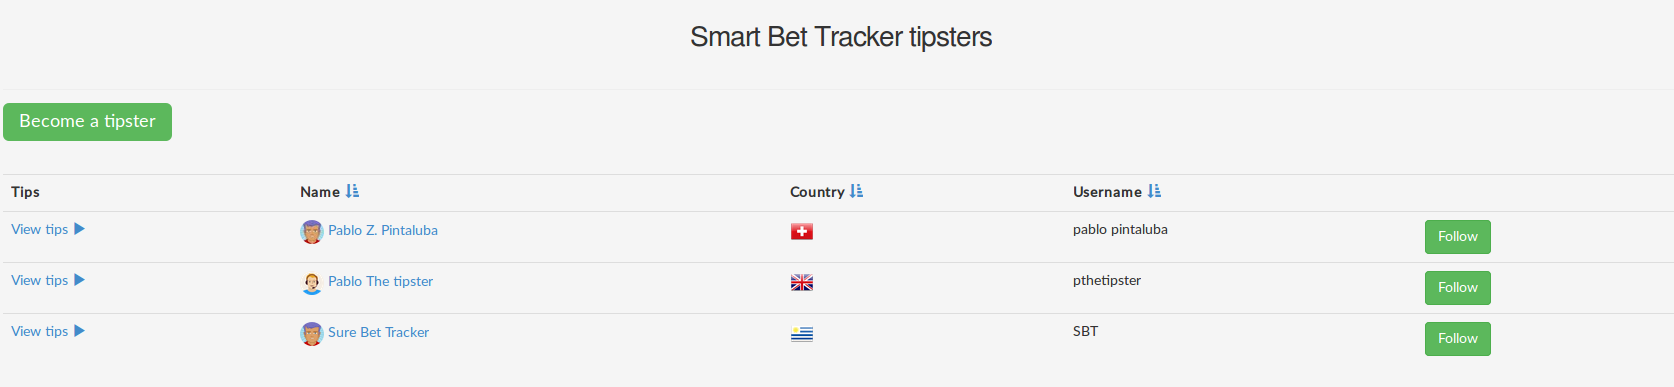This screenshot has width=1674, height=387.
Task: Click the United Kingdom flag icon
Action: click(x=802, y=283)
